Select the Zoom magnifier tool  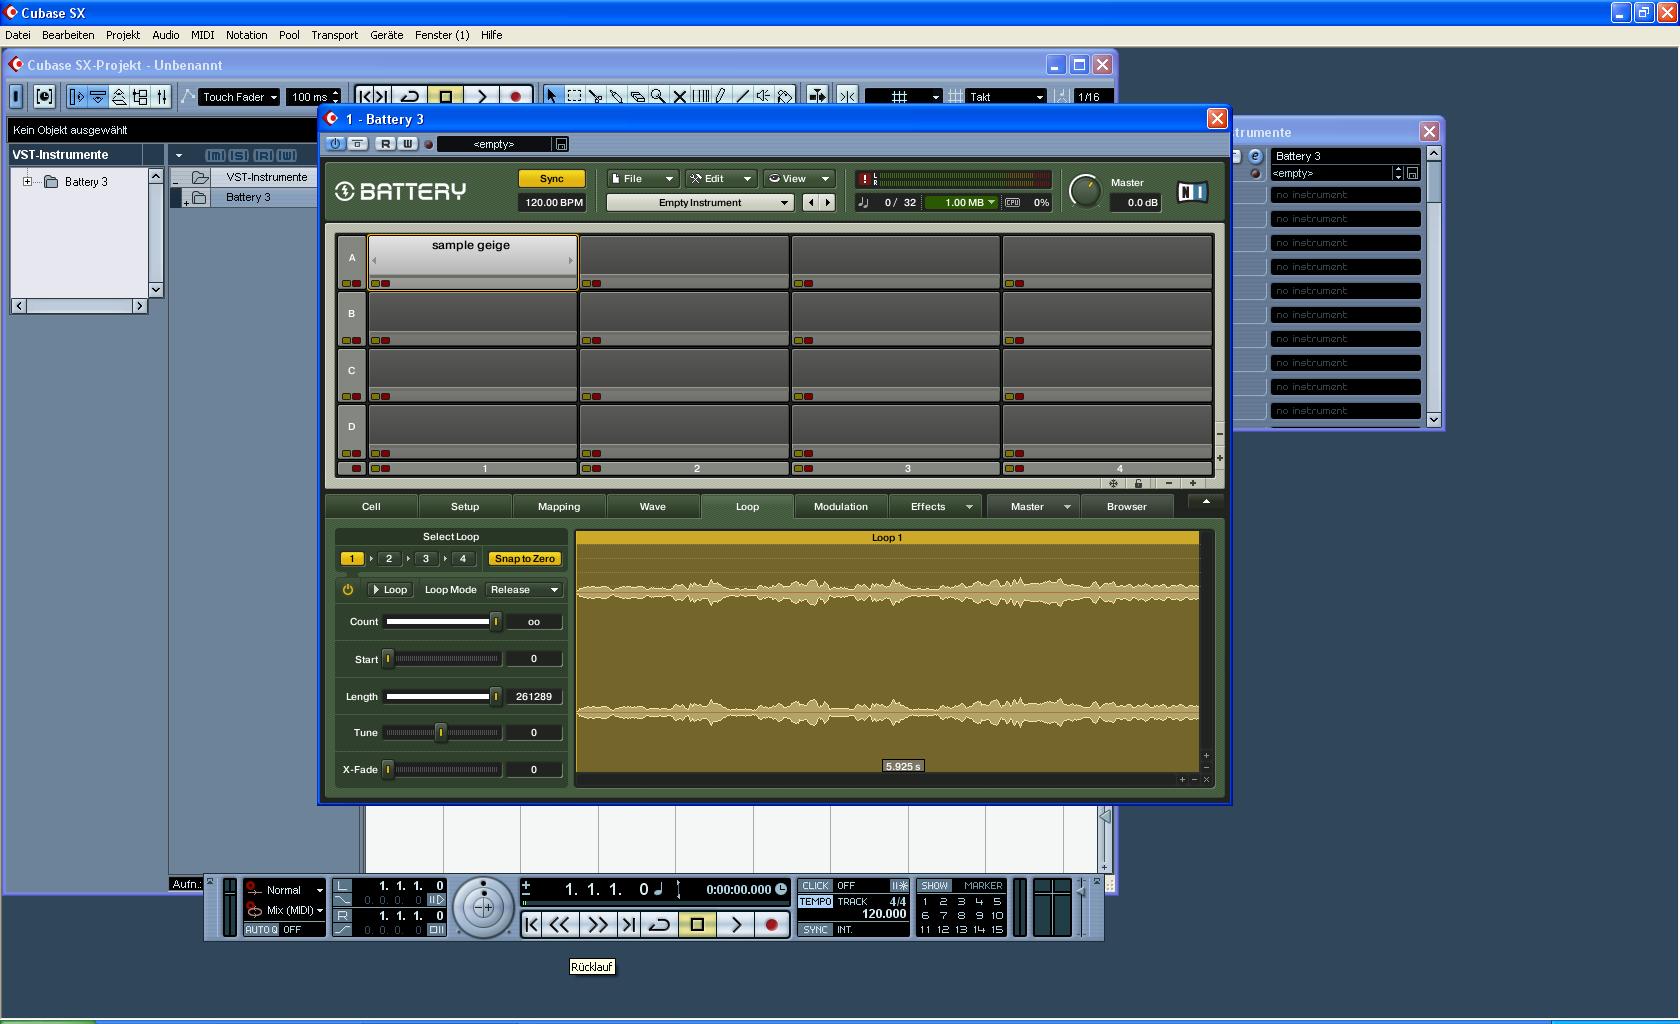(658, 96)
